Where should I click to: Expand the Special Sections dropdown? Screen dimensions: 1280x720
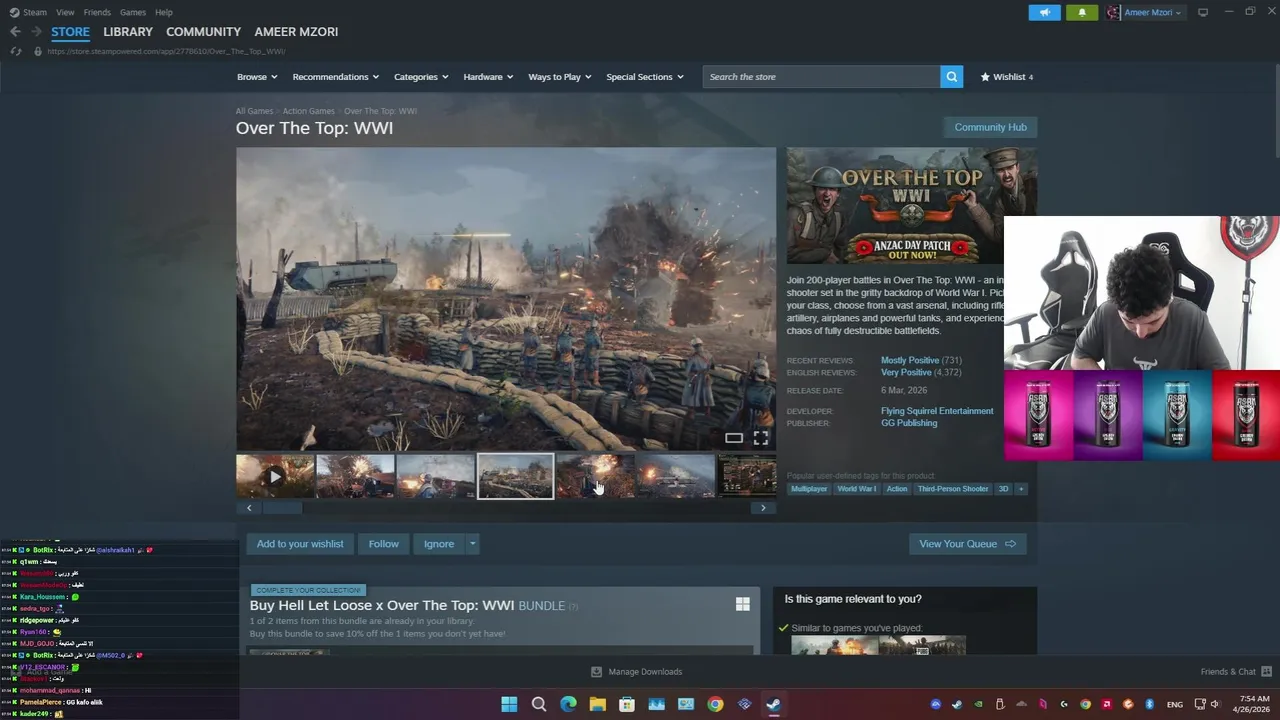[x=645, y=77]
